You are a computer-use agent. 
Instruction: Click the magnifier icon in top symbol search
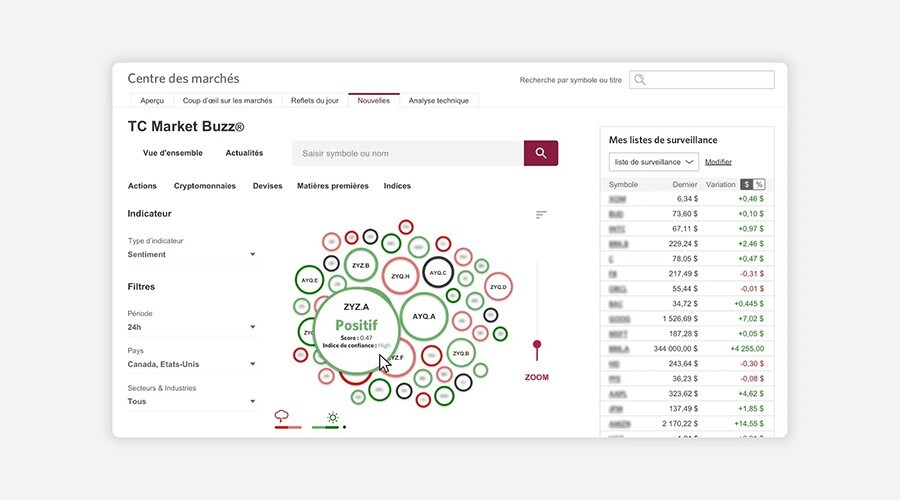[640, 80]
